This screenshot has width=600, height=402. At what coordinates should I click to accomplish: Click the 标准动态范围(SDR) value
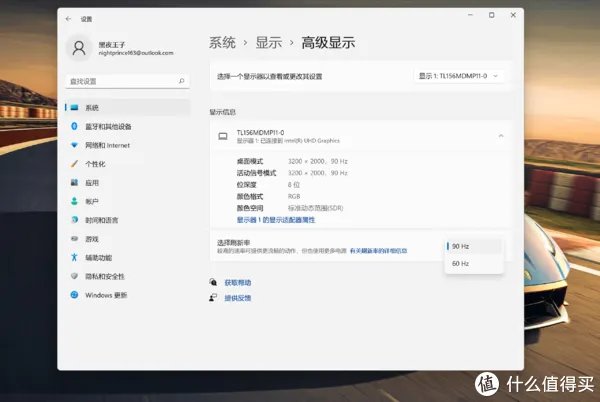point(315,208)
